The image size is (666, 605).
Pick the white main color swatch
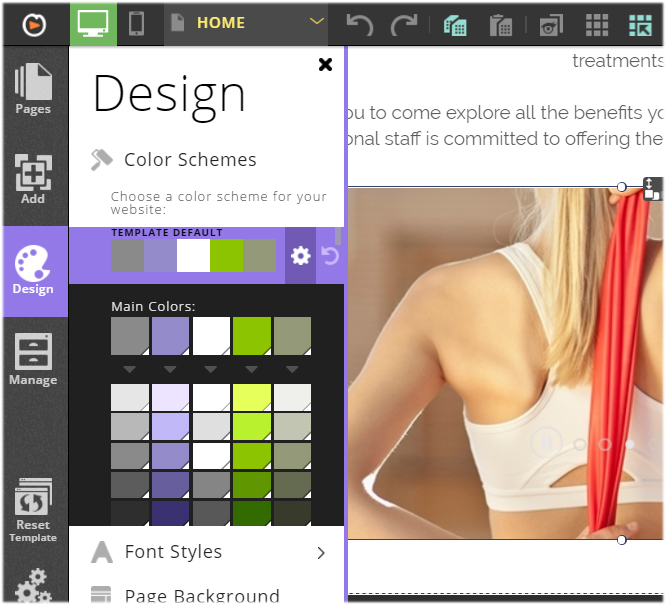211,336
